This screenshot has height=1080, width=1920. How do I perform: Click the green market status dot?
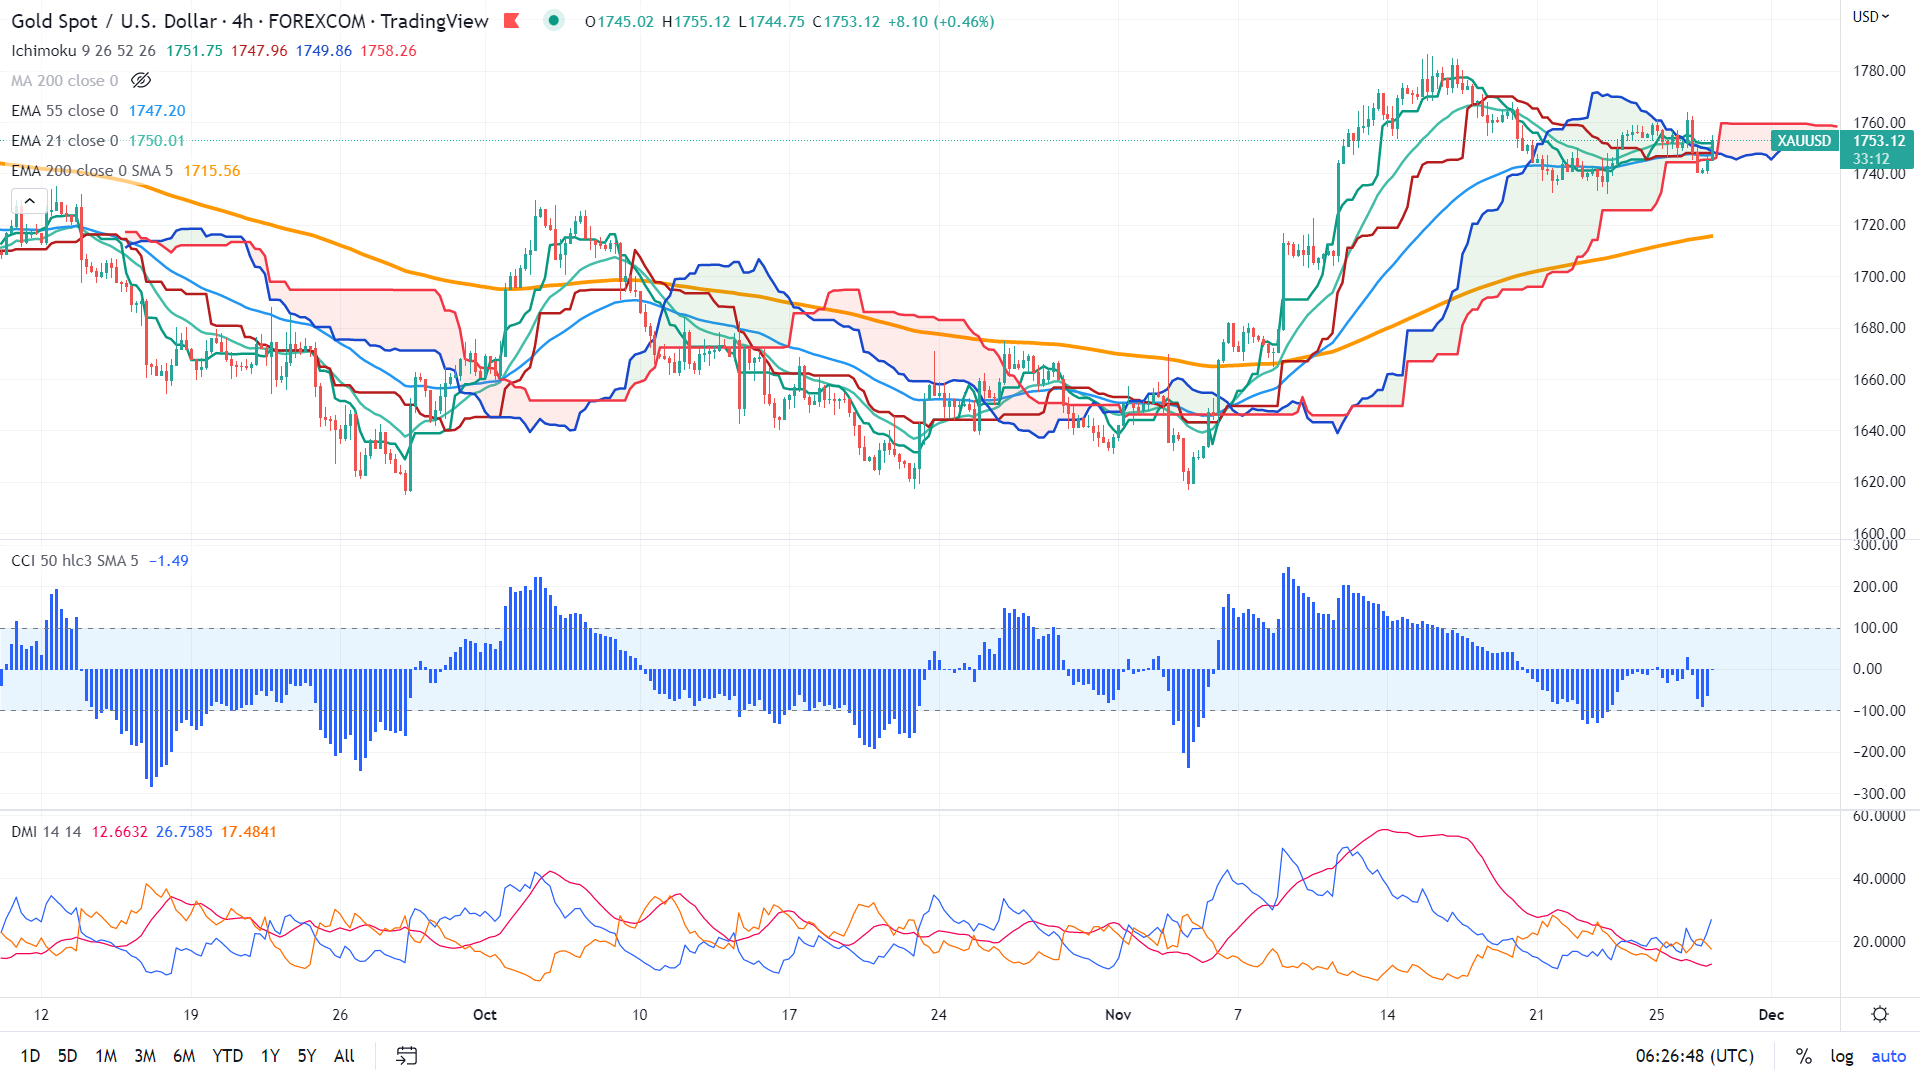coord(554,20)
